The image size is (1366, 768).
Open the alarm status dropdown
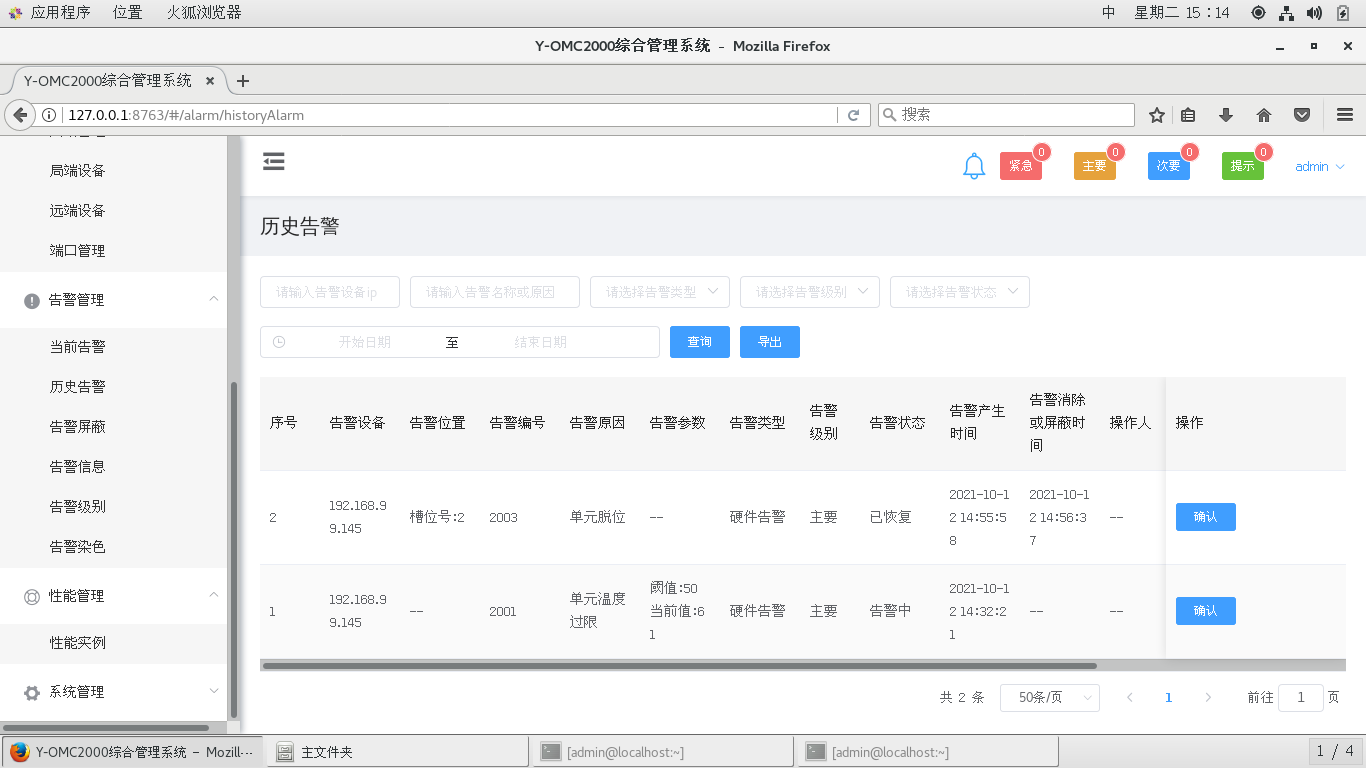point(960,292)
